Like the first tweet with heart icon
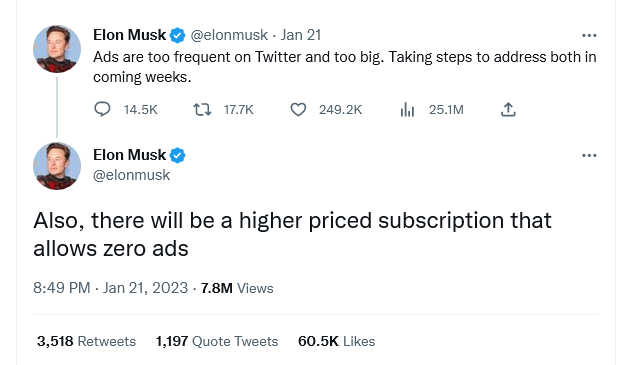This screenshot has height=365, width=621. (x=298, y=110)
